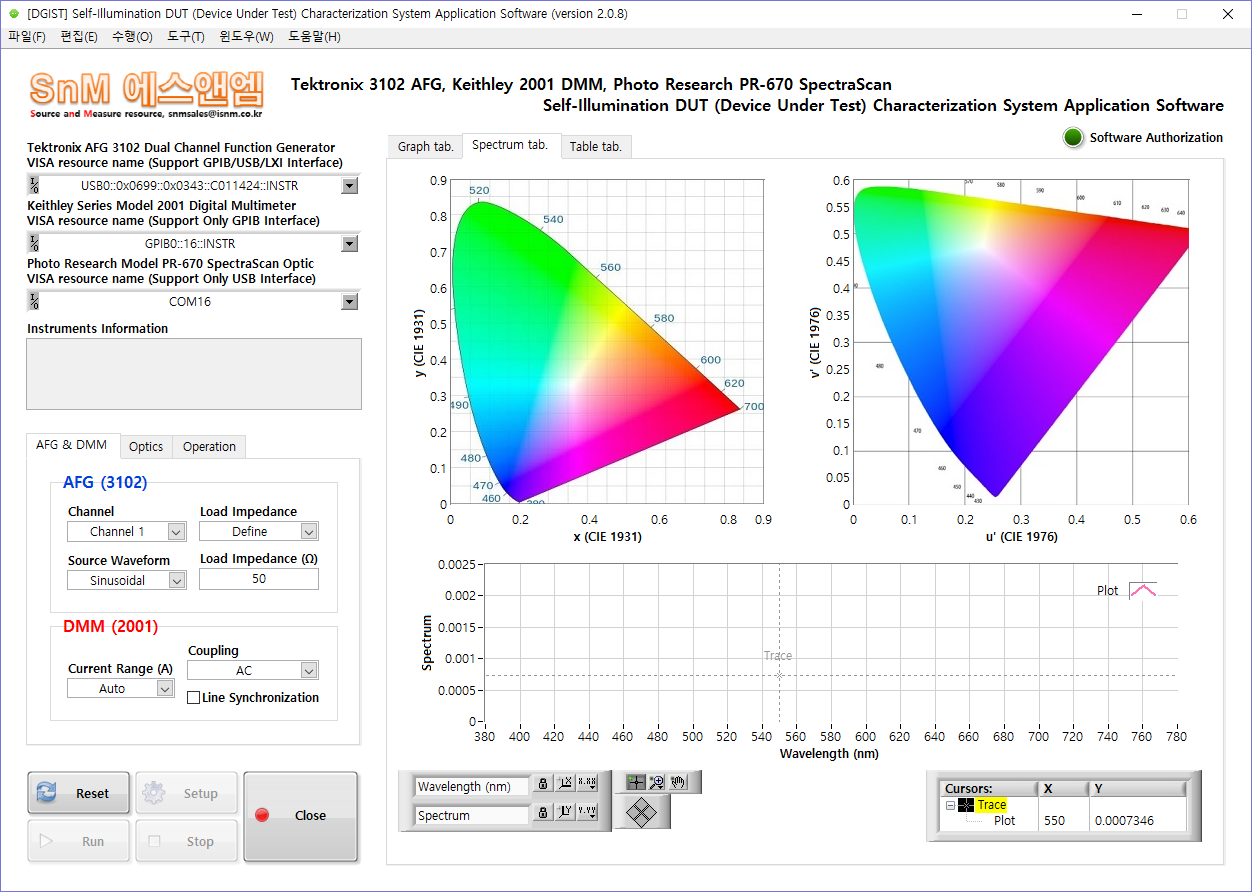Viewport: 1252px width, 892px height.
Task: Open the Current Range Auto dropdown
Action: (x=165, y=688)
